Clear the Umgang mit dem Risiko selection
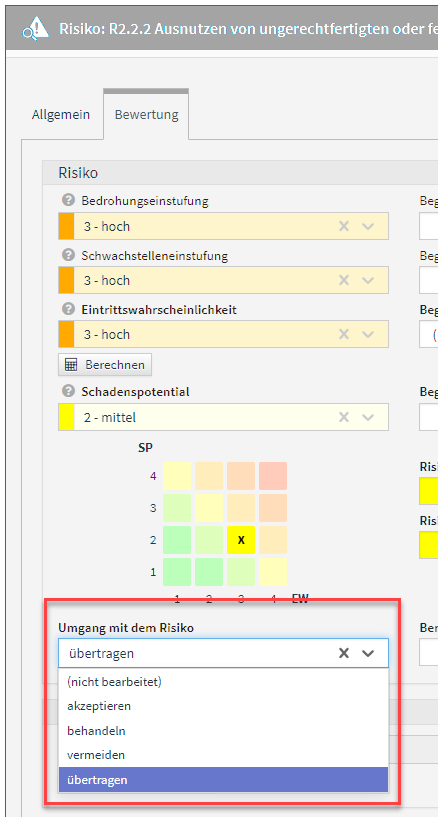This screenshot has width=438, height=817. [344, 653]
